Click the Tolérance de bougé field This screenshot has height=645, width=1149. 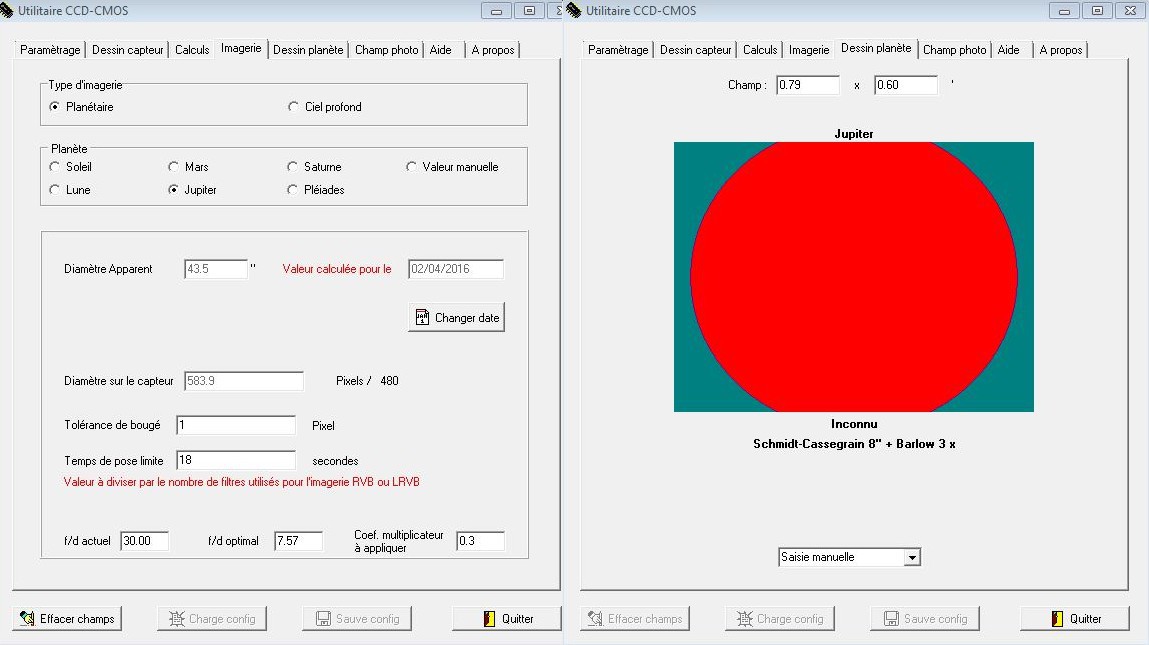(236, 425)
